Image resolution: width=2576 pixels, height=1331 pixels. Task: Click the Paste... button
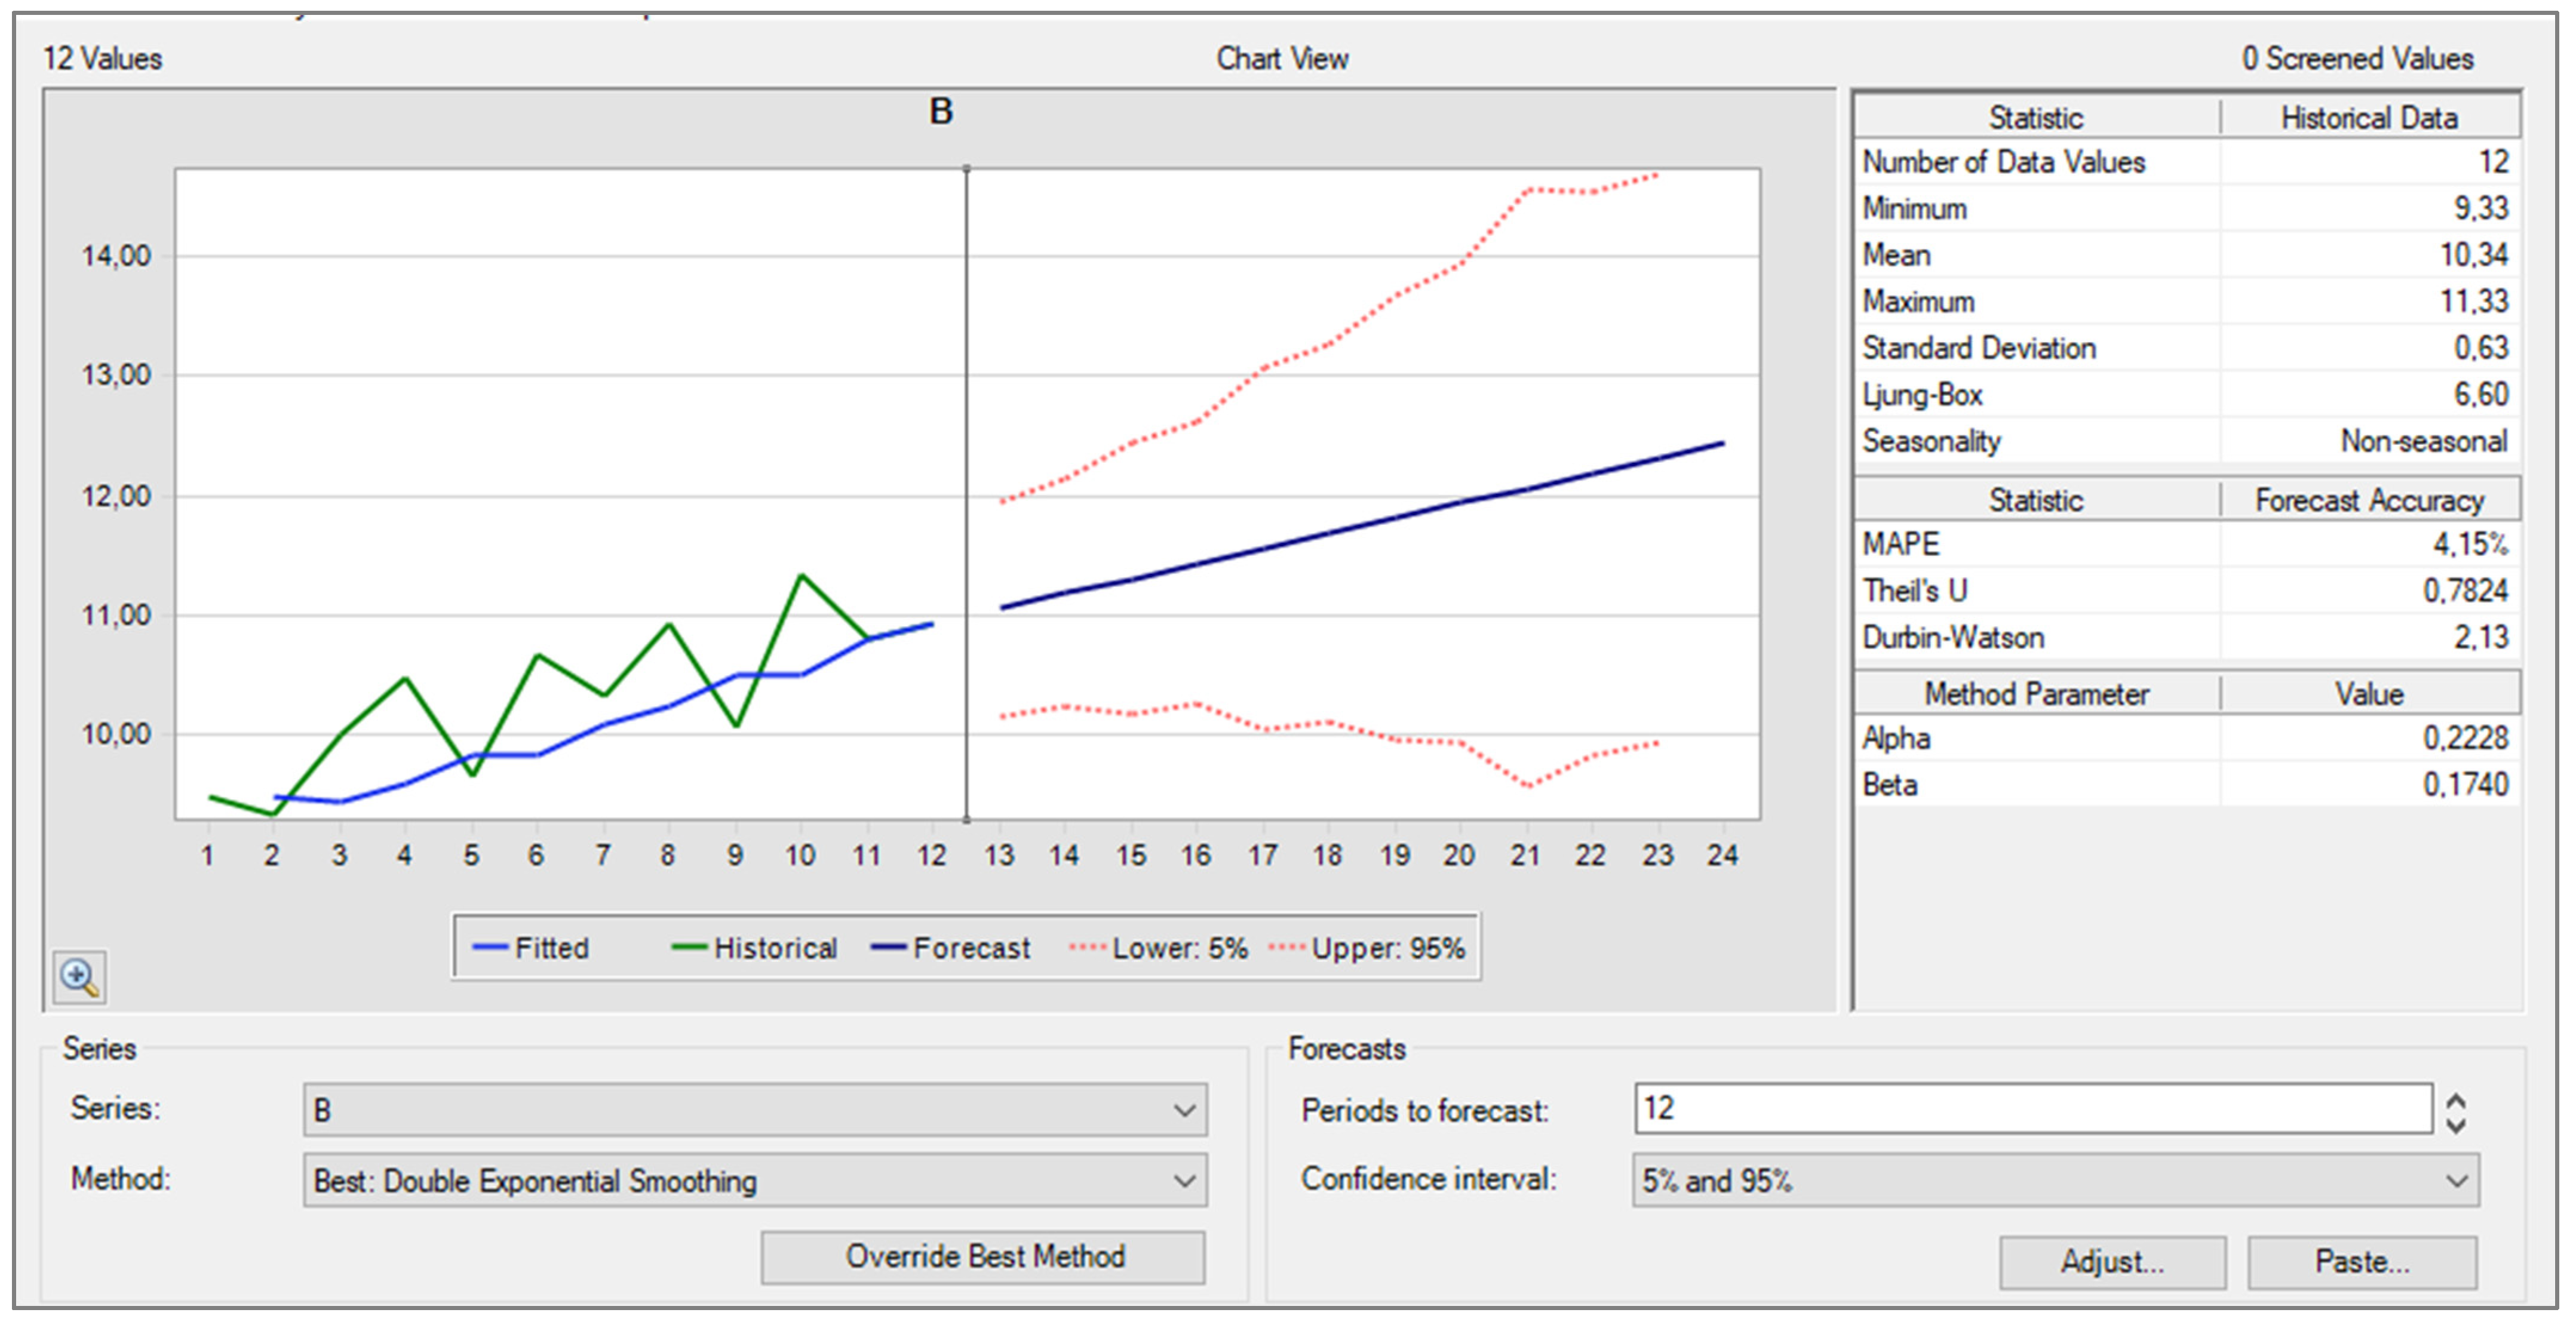point(2362,1262)
